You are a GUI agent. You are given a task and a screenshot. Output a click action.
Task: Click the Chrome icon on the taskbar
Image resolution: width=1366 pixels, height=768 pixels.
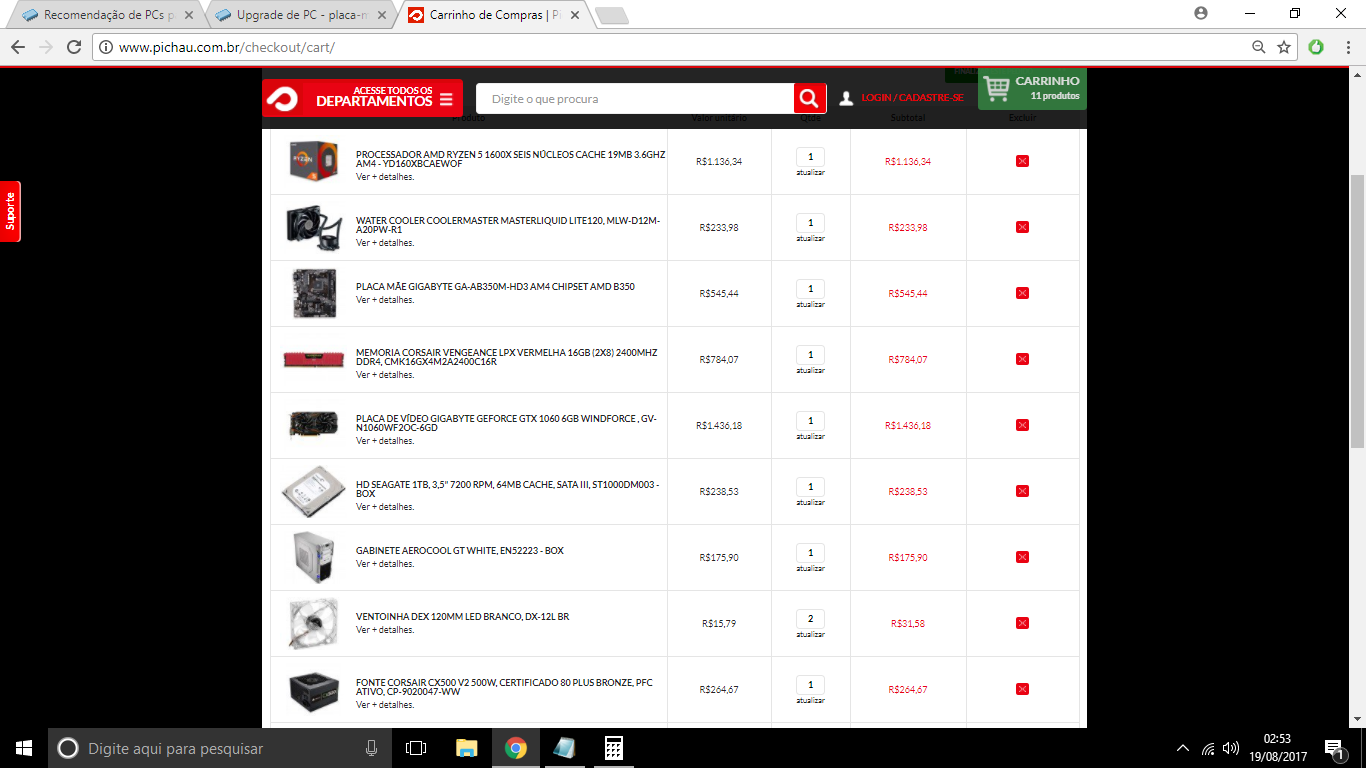[515, 748]
